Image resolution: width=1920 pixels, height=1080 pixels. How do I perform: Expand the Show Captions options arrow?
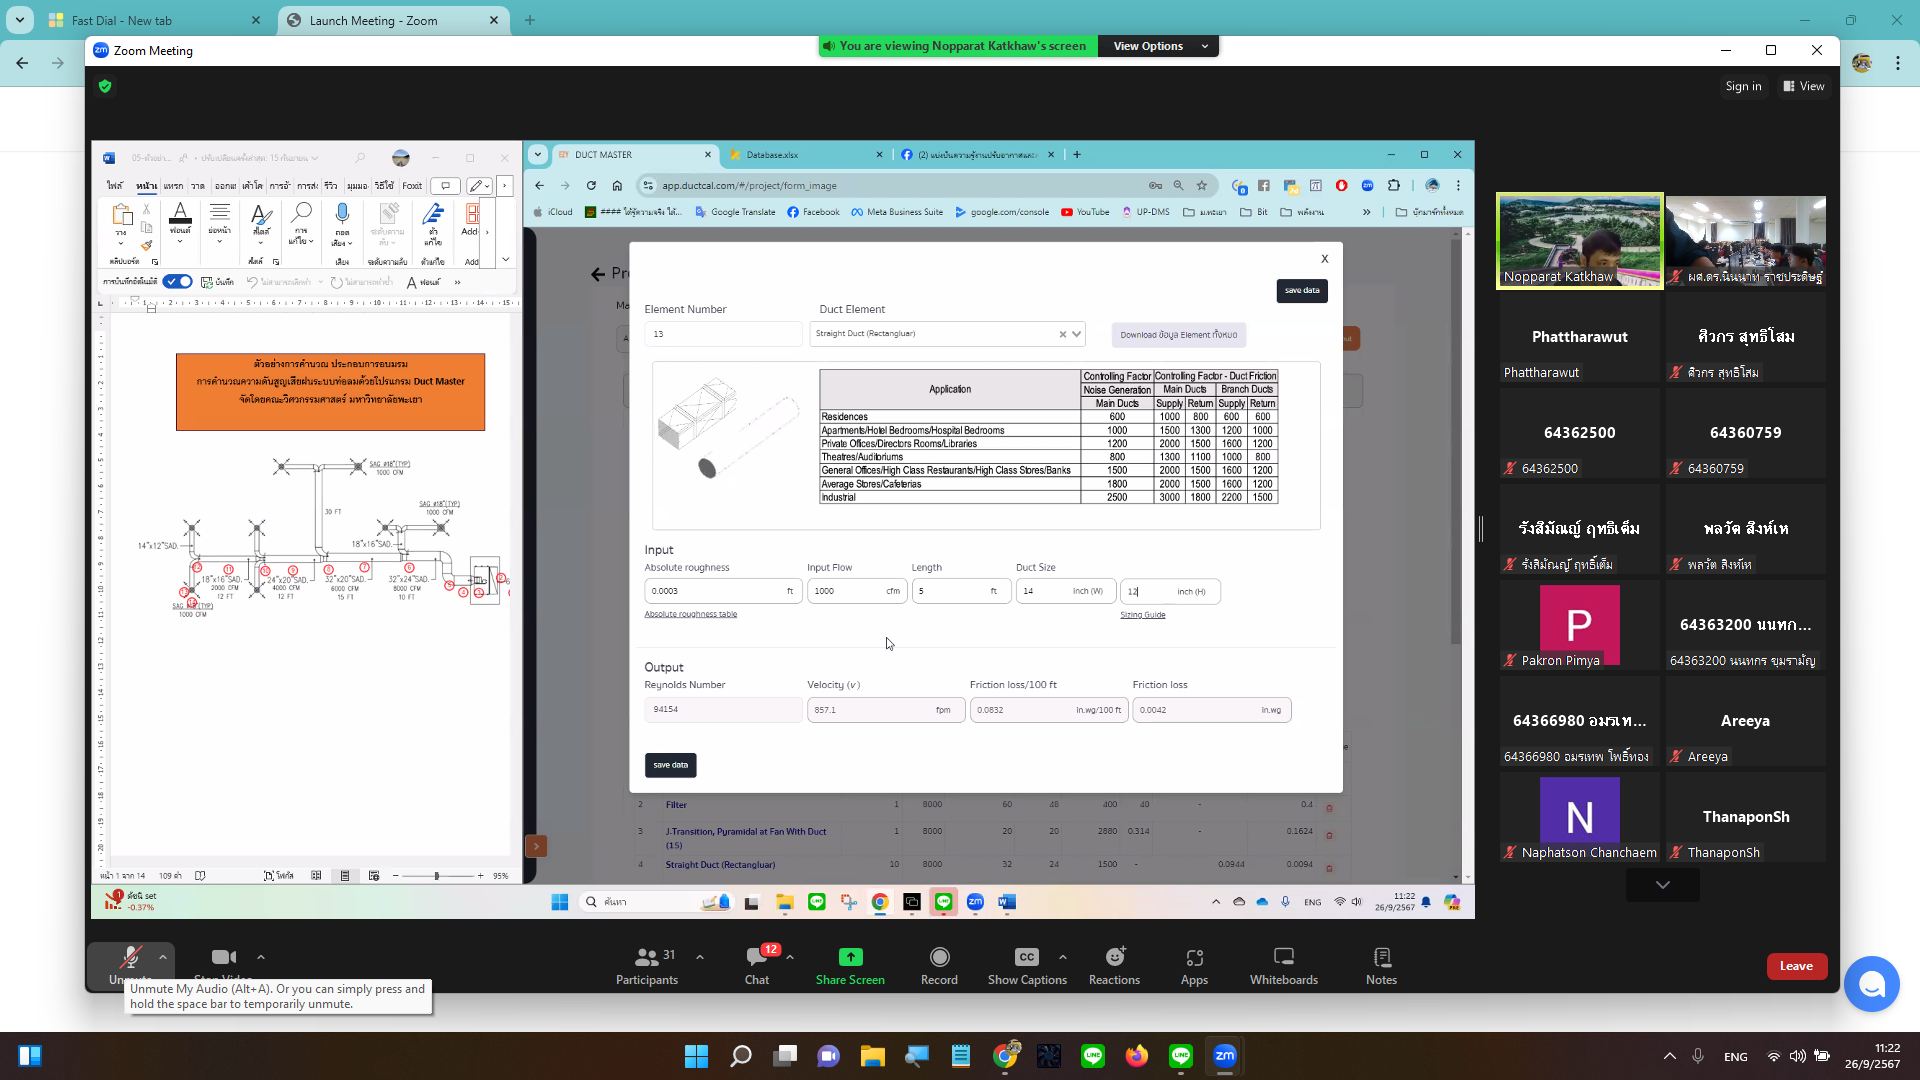coord(1062,957)
